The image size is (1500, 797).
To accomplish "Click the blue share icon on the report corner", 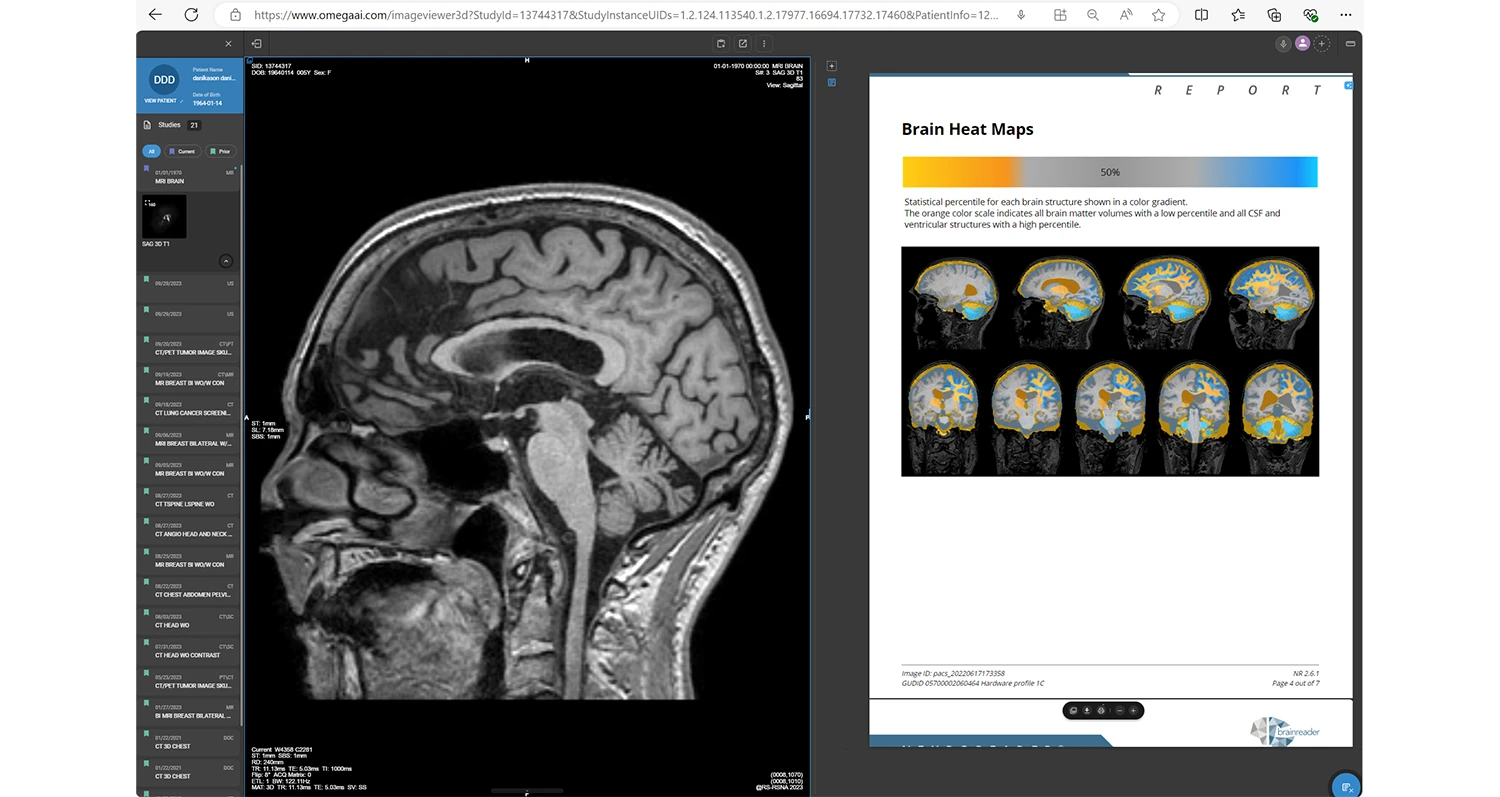I will (1348, 86).
